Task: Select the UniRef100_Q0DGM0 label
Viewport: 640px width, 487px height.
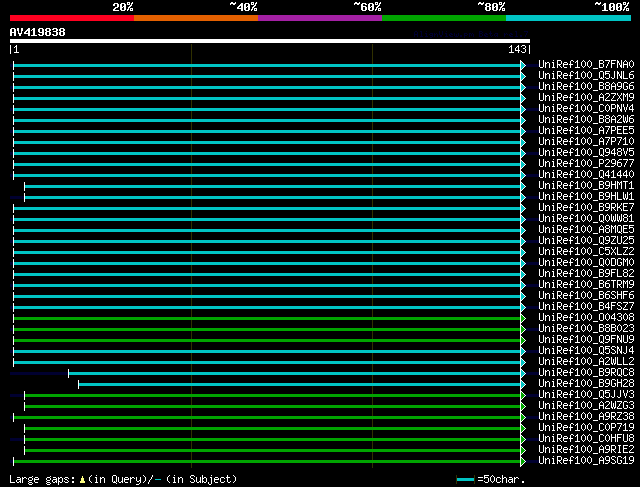Action: tap(586, 262)
